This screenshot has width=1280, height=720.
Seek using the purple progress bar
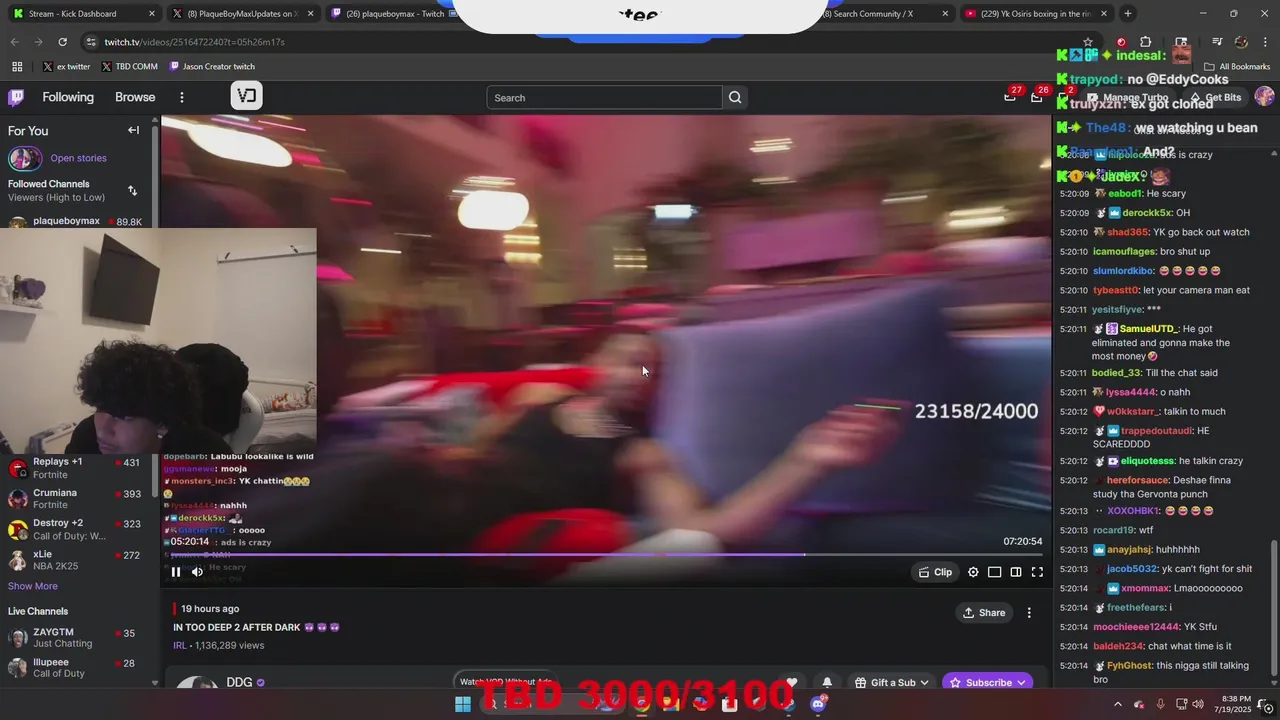click(606, 554)
